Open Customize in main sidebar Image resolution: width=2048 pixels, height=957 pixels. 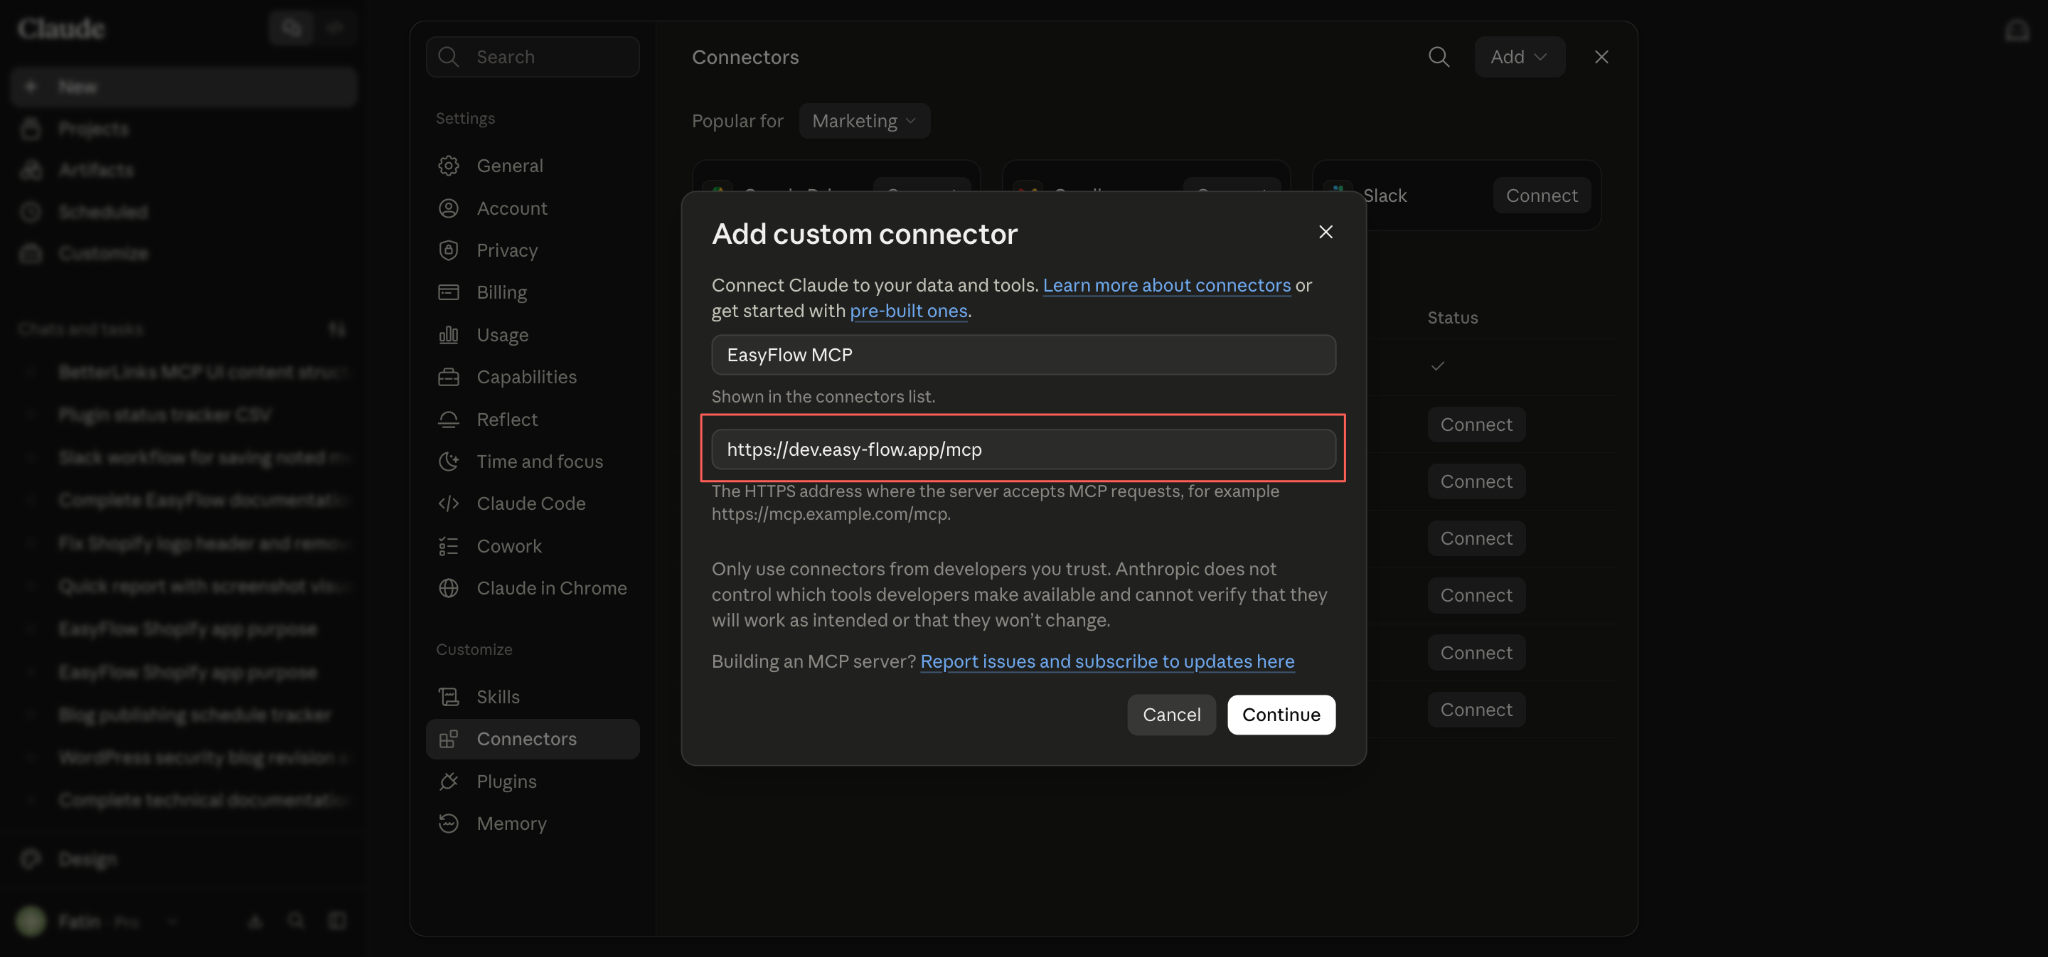(x=184, y=253)
